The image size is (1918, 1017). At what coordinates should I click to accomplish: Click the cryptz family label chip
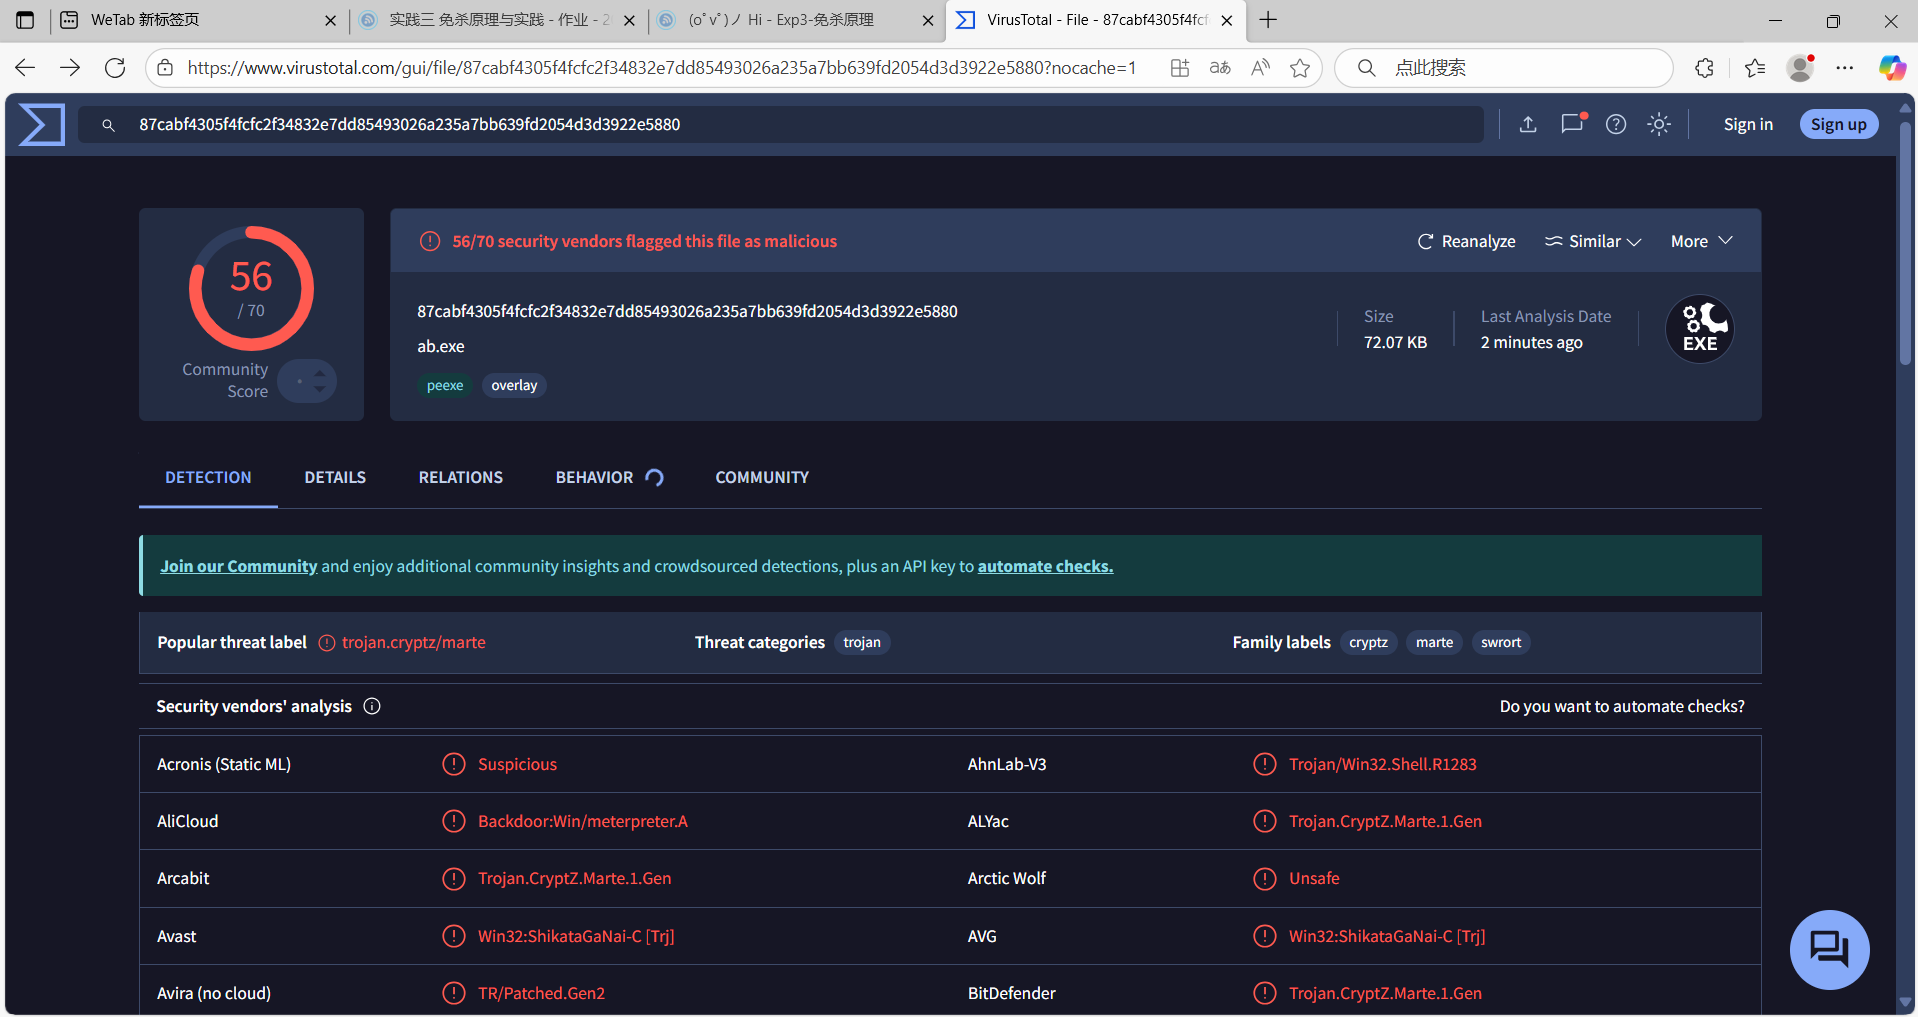[x=1368, y=642]
